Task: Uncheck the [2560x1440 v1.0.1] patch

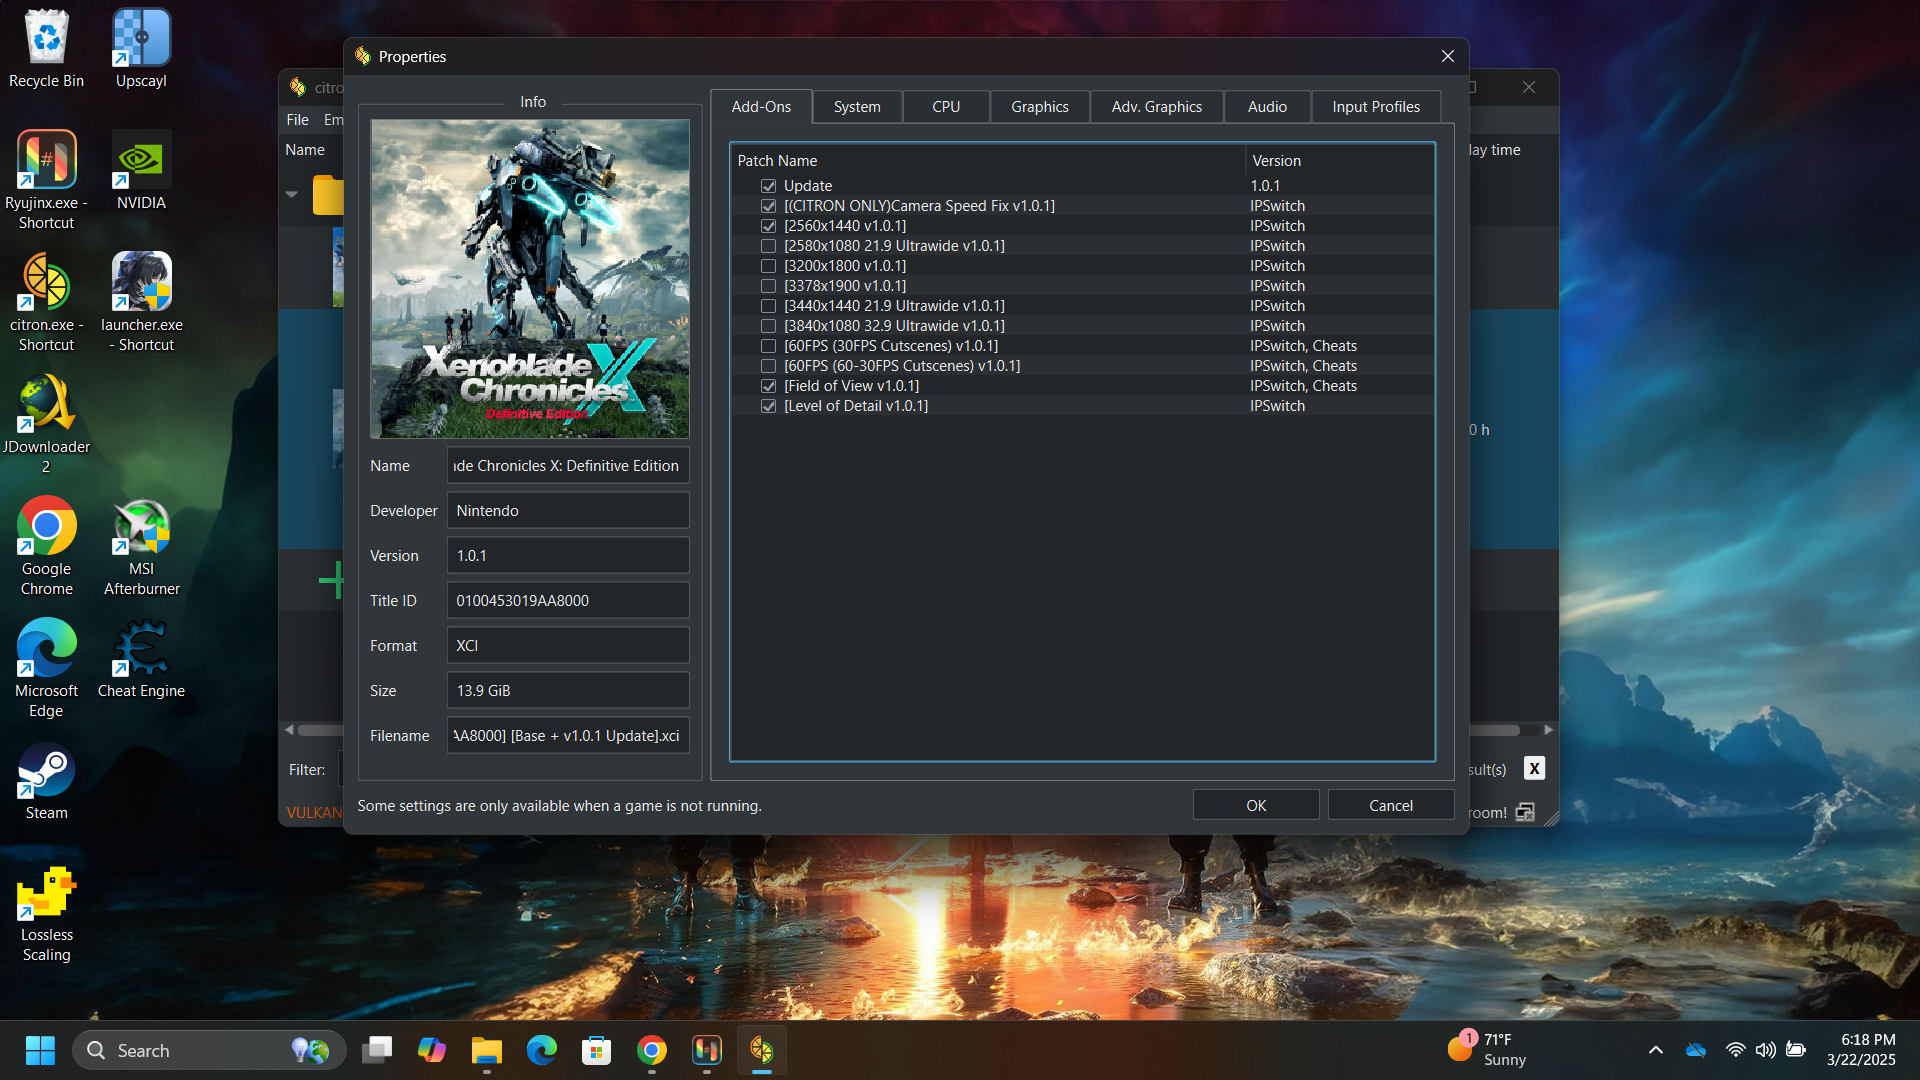Action: [x=768, y=226]
